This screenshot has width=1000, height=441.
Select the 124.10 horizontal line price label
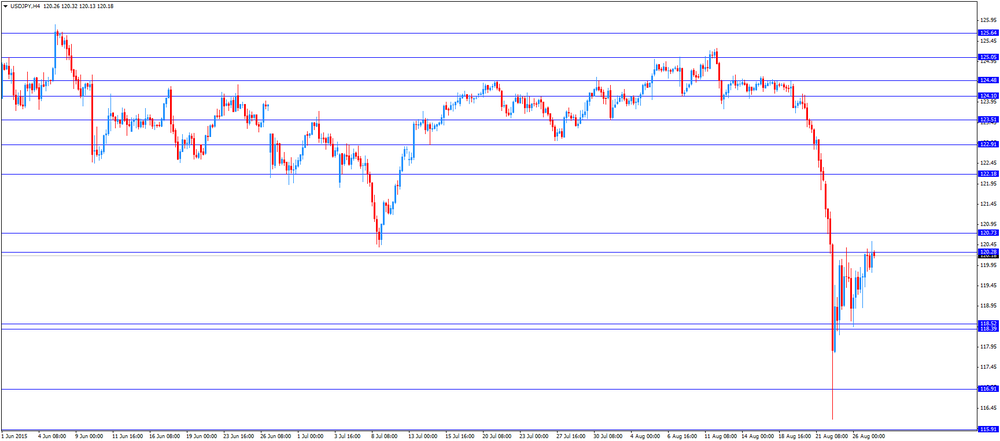click(x=989, y=96)
